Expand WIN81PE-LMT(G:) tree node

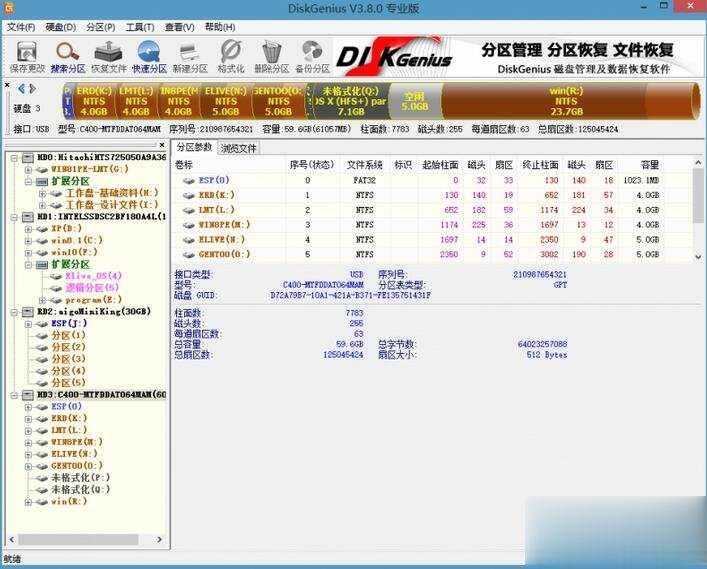pyautogui.click(x=28, y=170)
